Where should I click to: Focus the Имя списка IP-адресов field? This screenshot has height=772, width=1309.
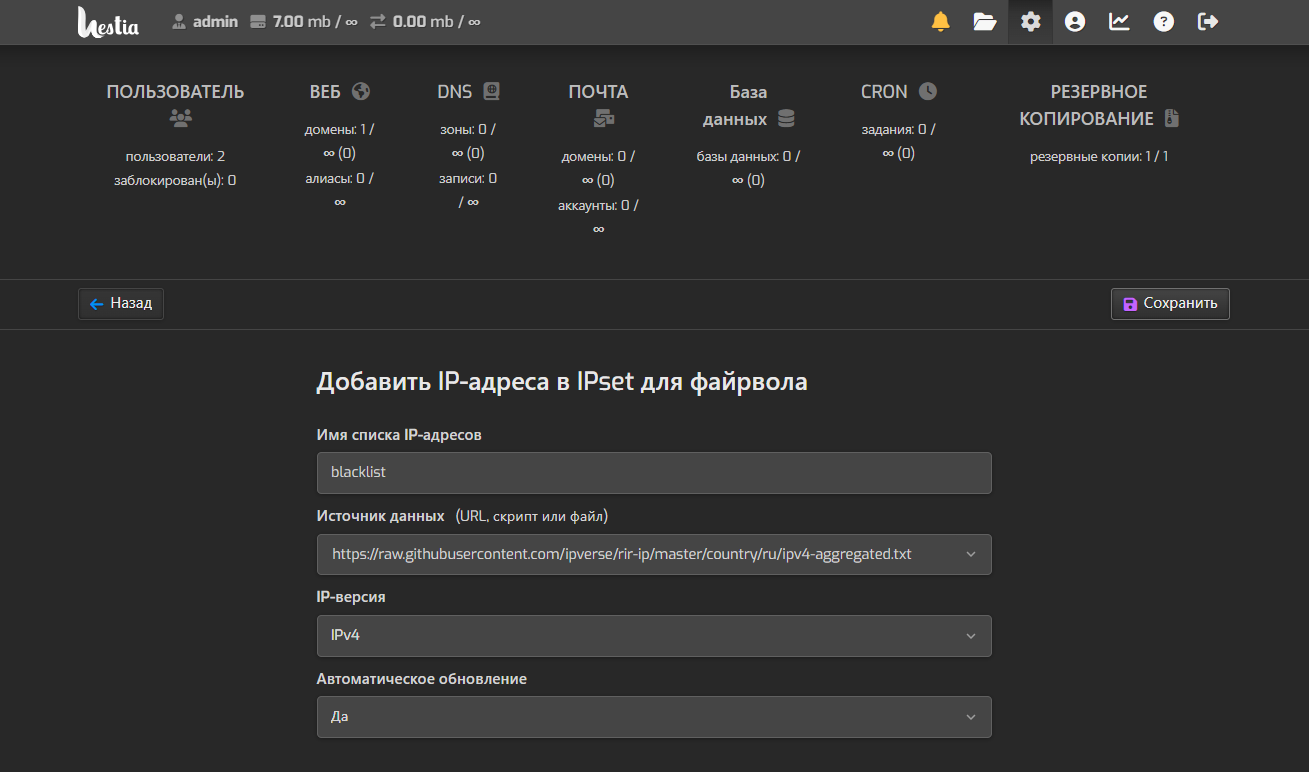[x=654, y=473]
